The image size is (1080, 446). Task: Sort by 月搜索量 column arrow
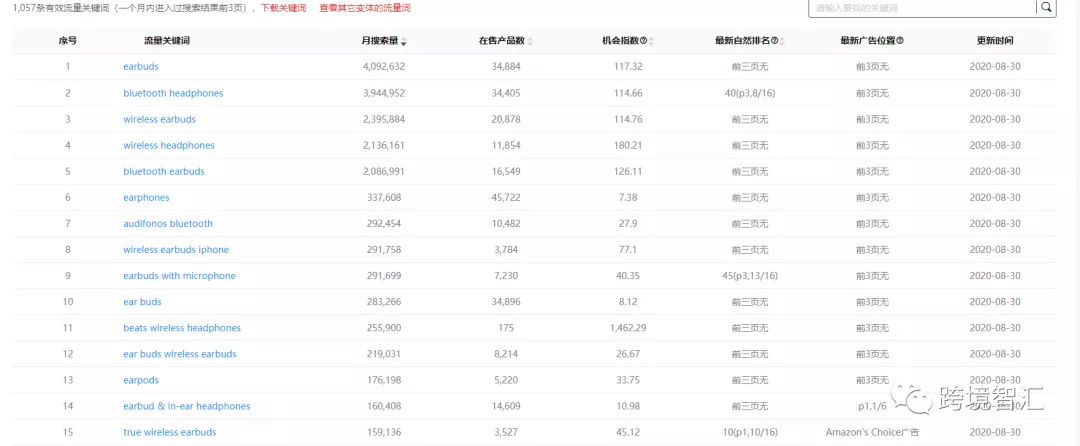pos(404,42)
